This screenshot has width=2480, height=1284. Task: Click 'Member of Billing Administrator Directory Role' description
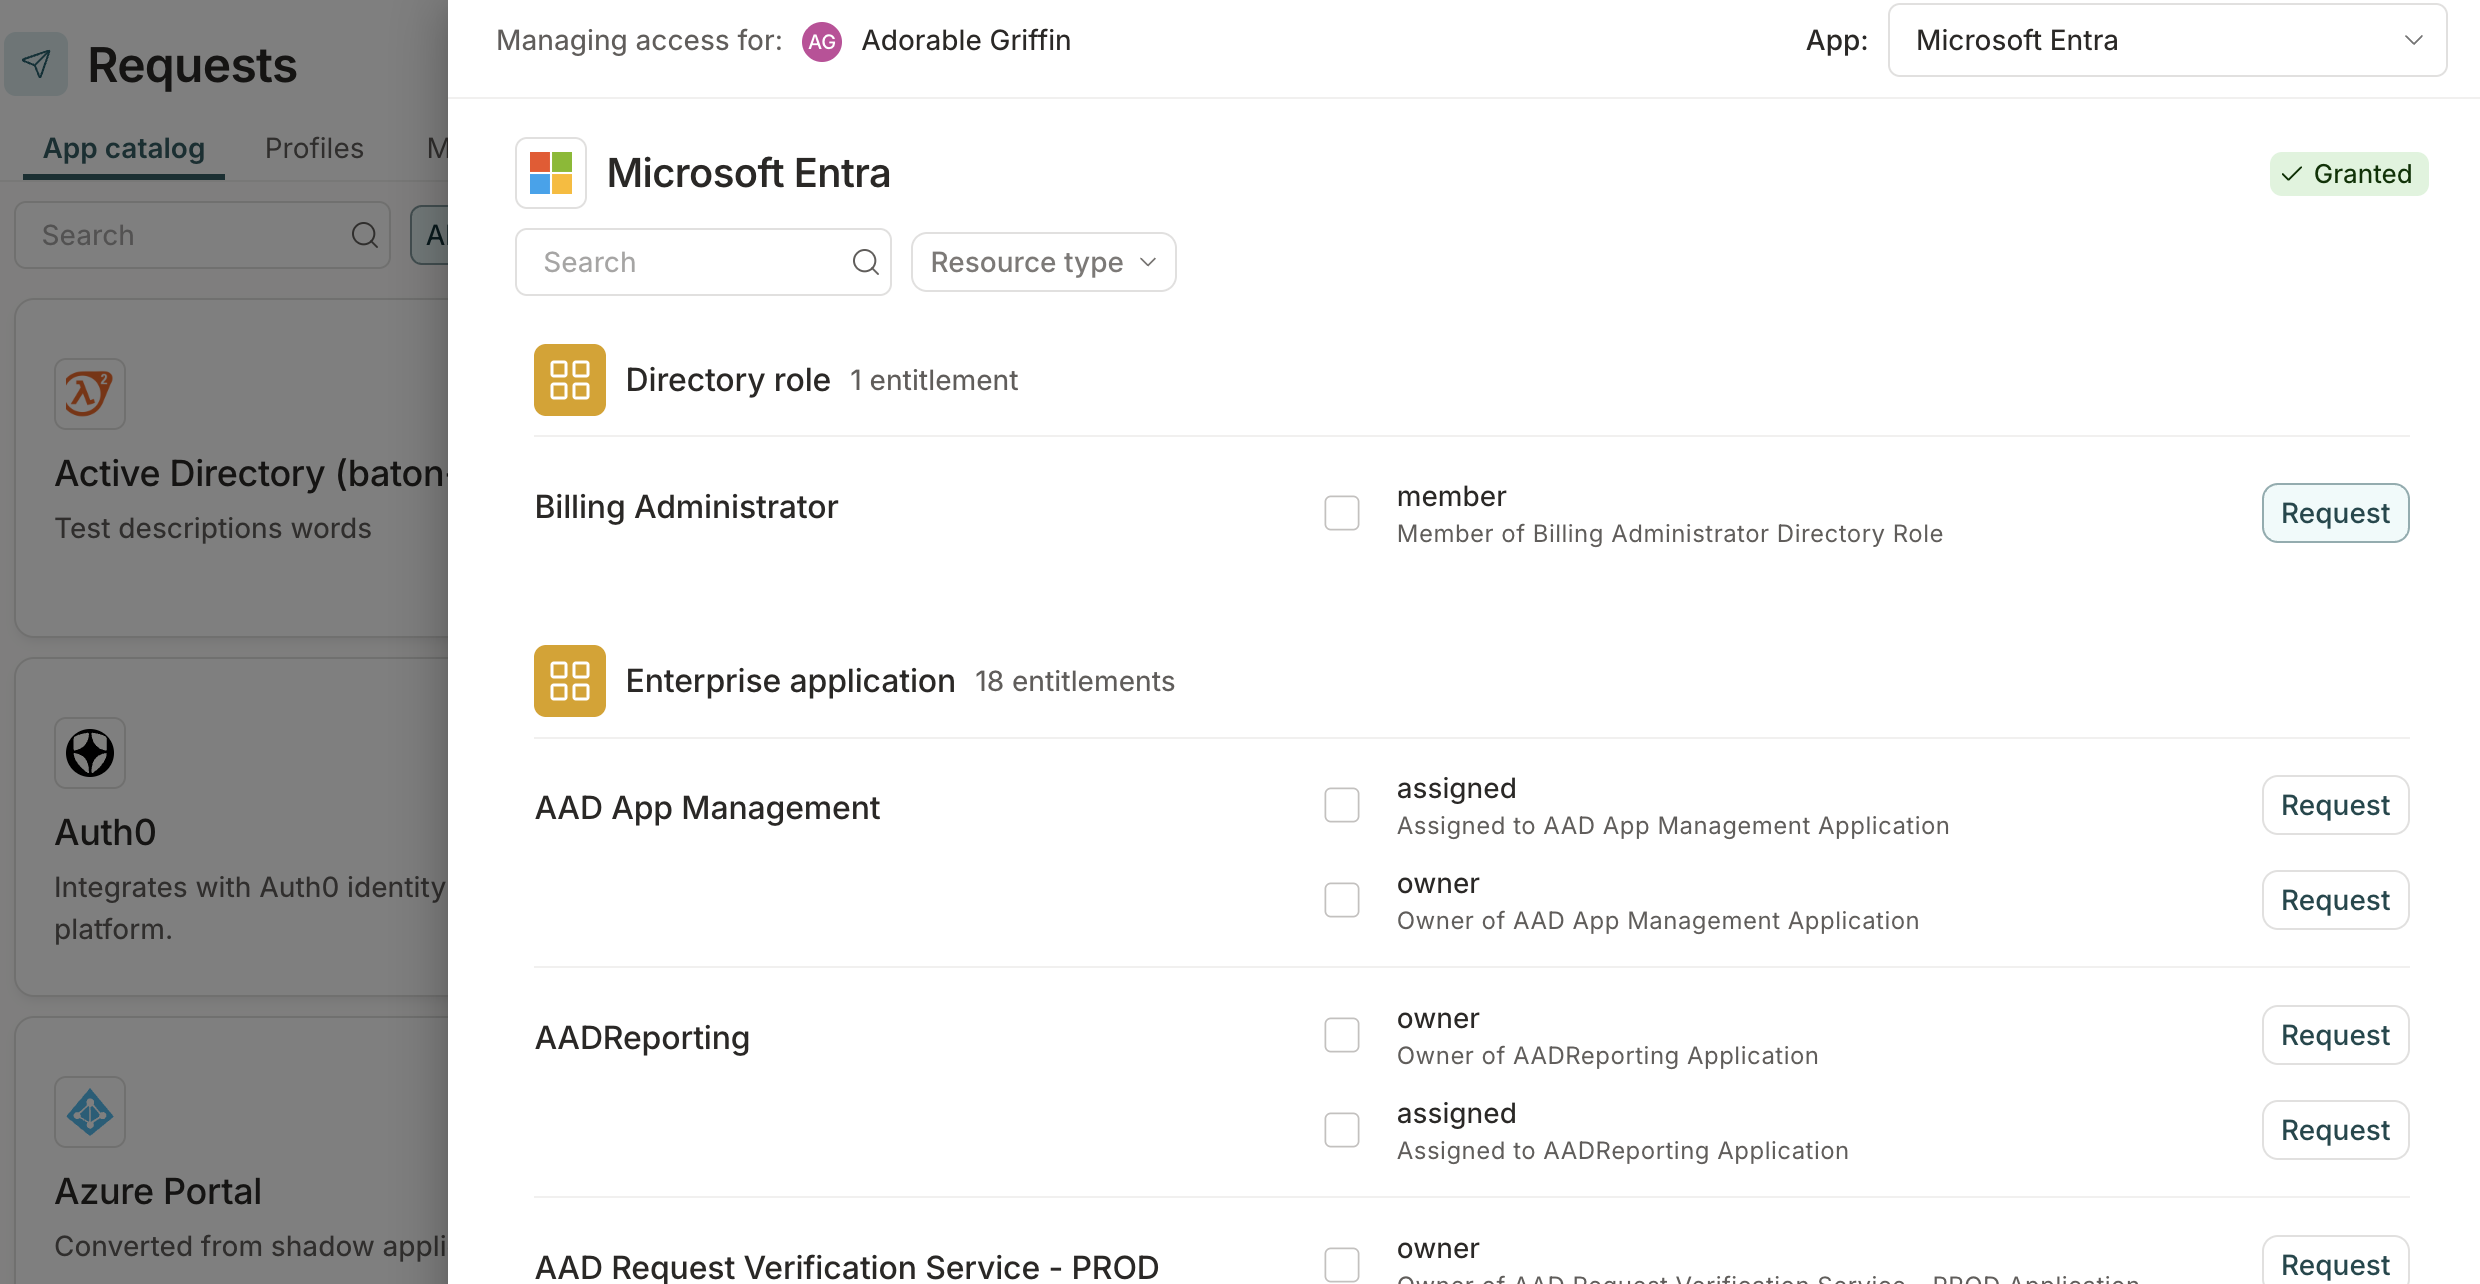pyautogui.click(x=1670, y=534)
